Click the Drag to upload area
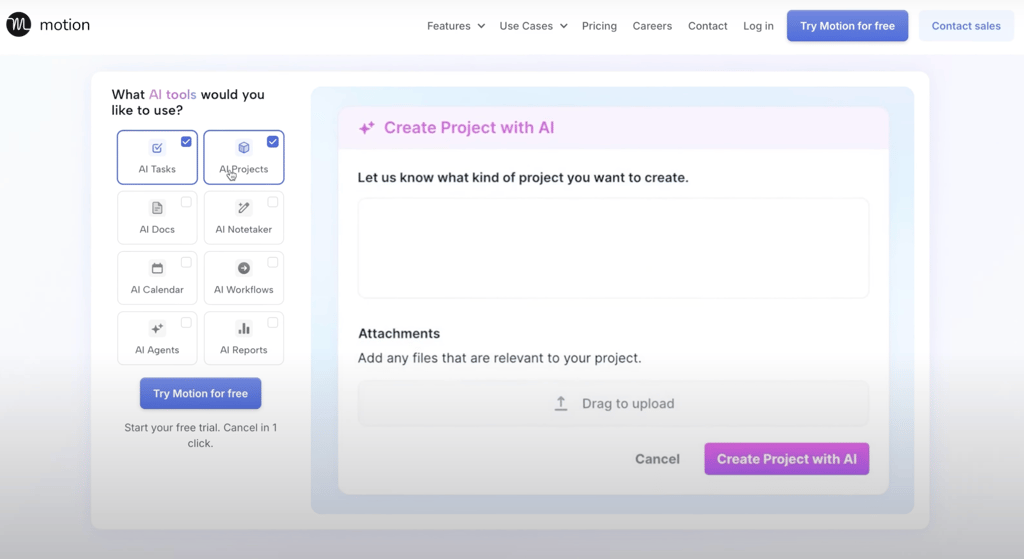Viewport: 1024px width, 559px height. 613,404
